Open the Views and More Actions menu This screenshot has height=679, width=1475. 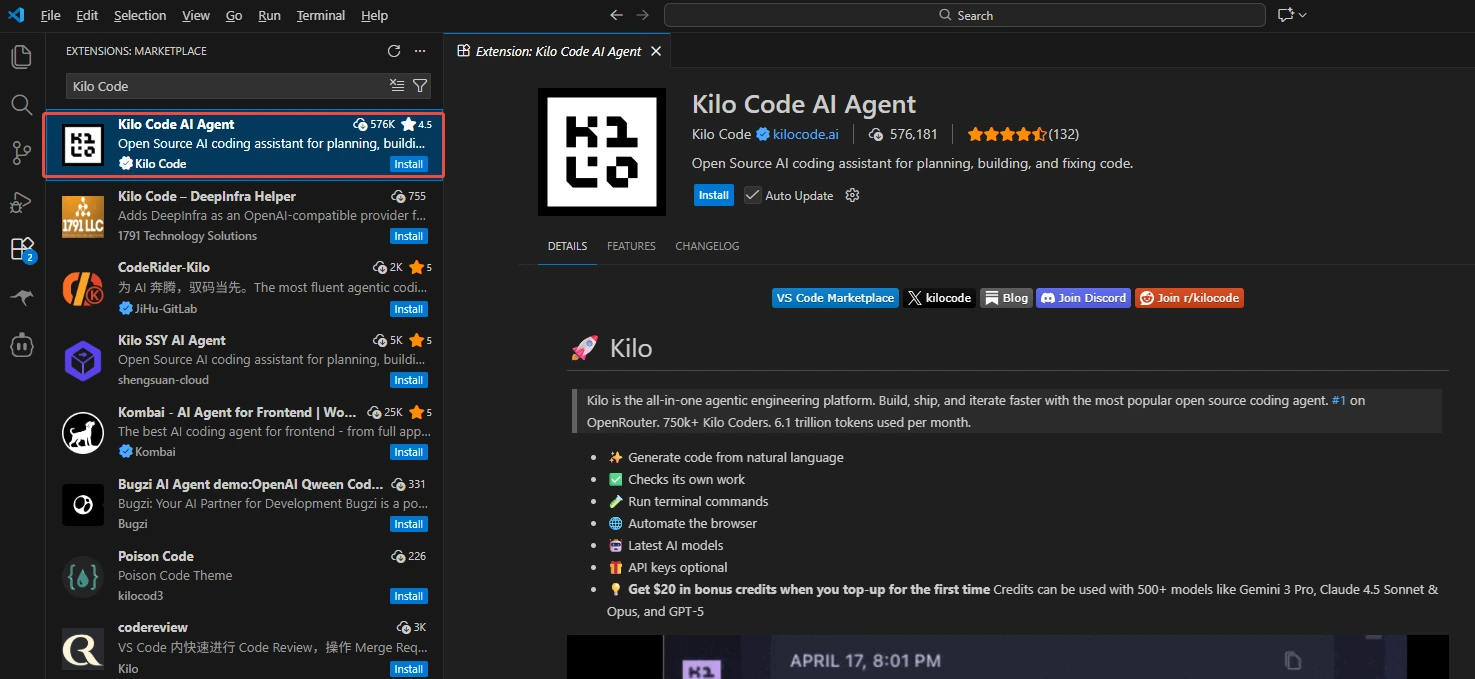(420, 50)
